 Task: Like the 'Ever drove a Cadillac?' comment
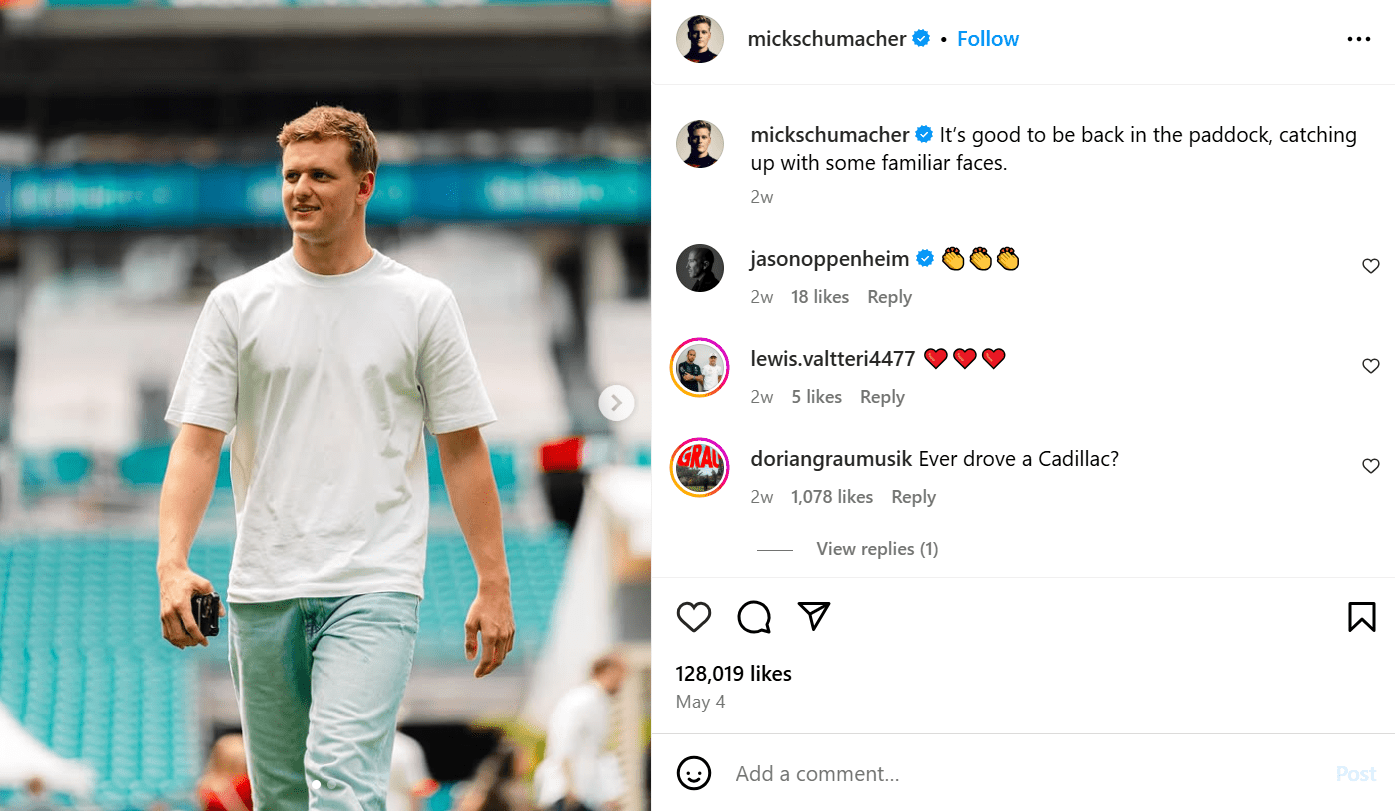[1371, 466]
